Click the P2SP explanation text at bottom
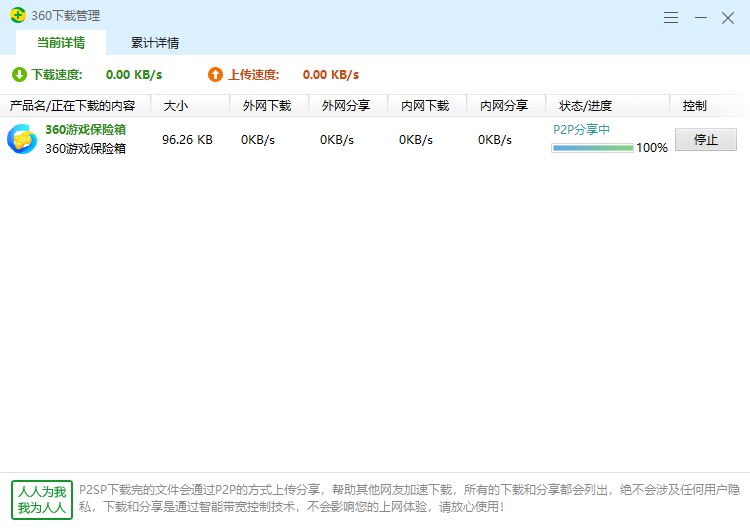Screen dimensions: 750x530 click(409, 498)
